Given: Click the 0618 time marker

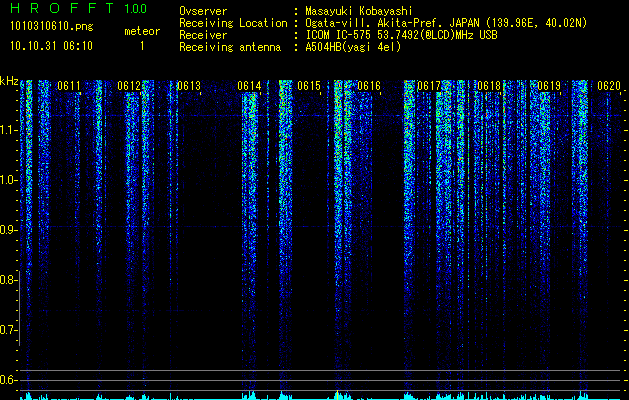Looking at the screenshot, I should 489,86.
